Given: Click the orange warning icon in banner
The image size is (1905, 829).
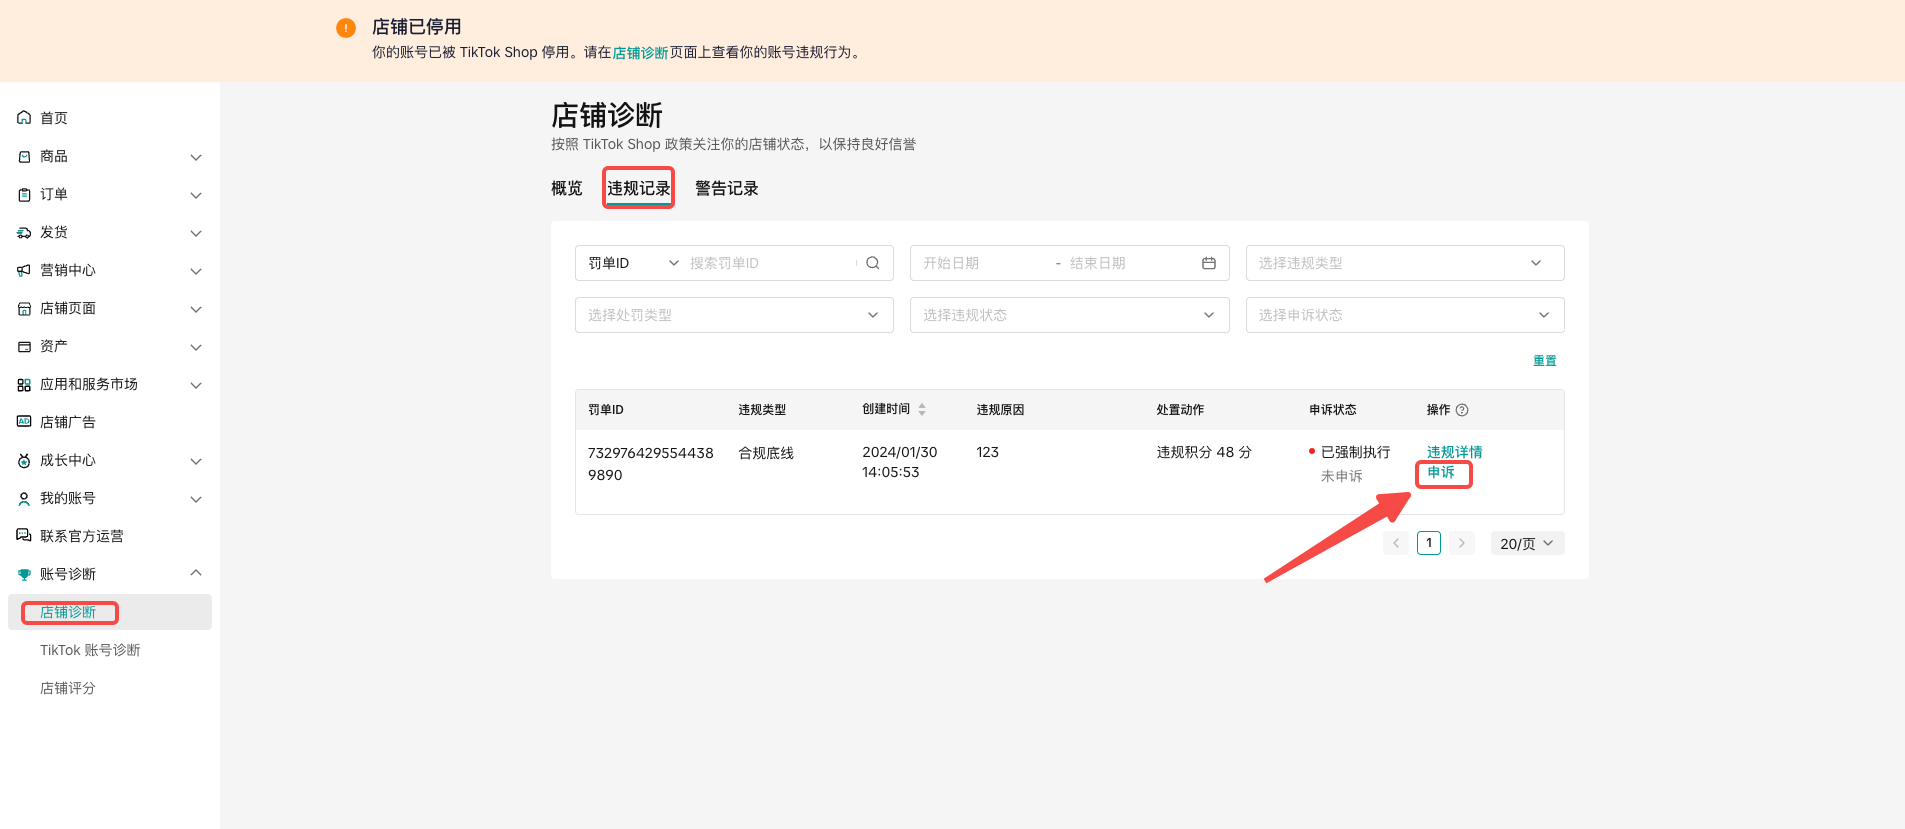Looking at the screenshot, I should (346, 28).
